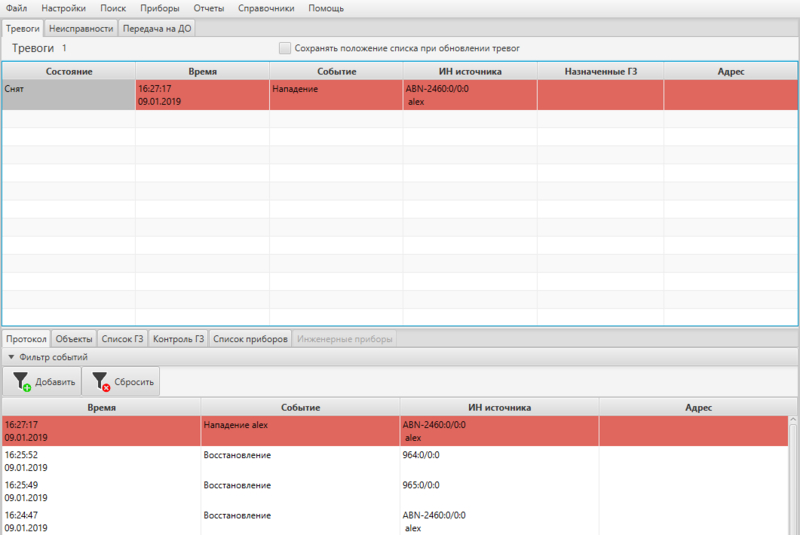Switch to the Передача на ДО tab
800x535 pixels.
[x=157, y=28]
